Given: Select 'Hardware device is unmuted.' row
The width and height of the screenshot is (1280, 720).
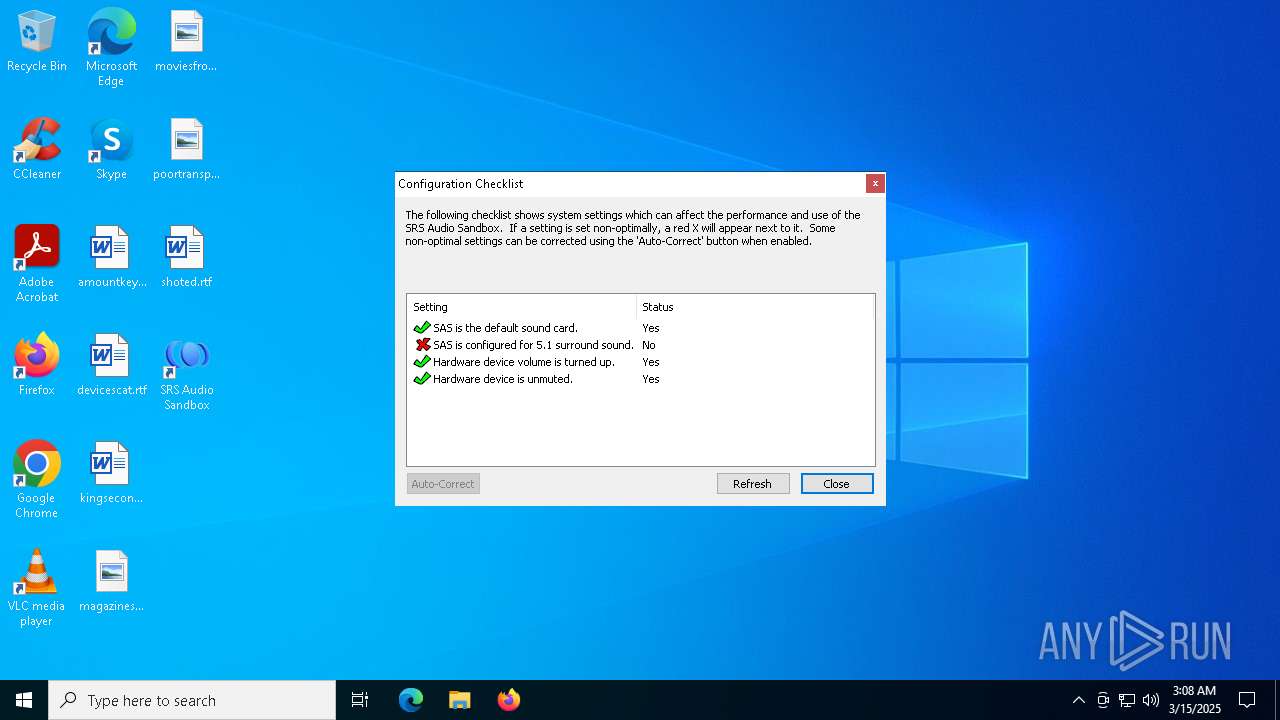Looking at the screenshot, I should [640, 379].
